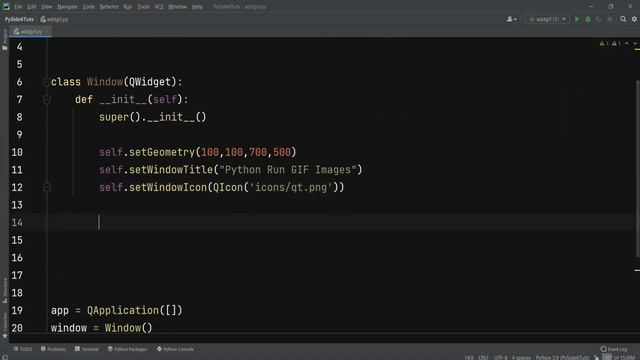Click Run with Coverage icon
The height and width of the screenshot is (360, 640).
[x=599, y=19]
